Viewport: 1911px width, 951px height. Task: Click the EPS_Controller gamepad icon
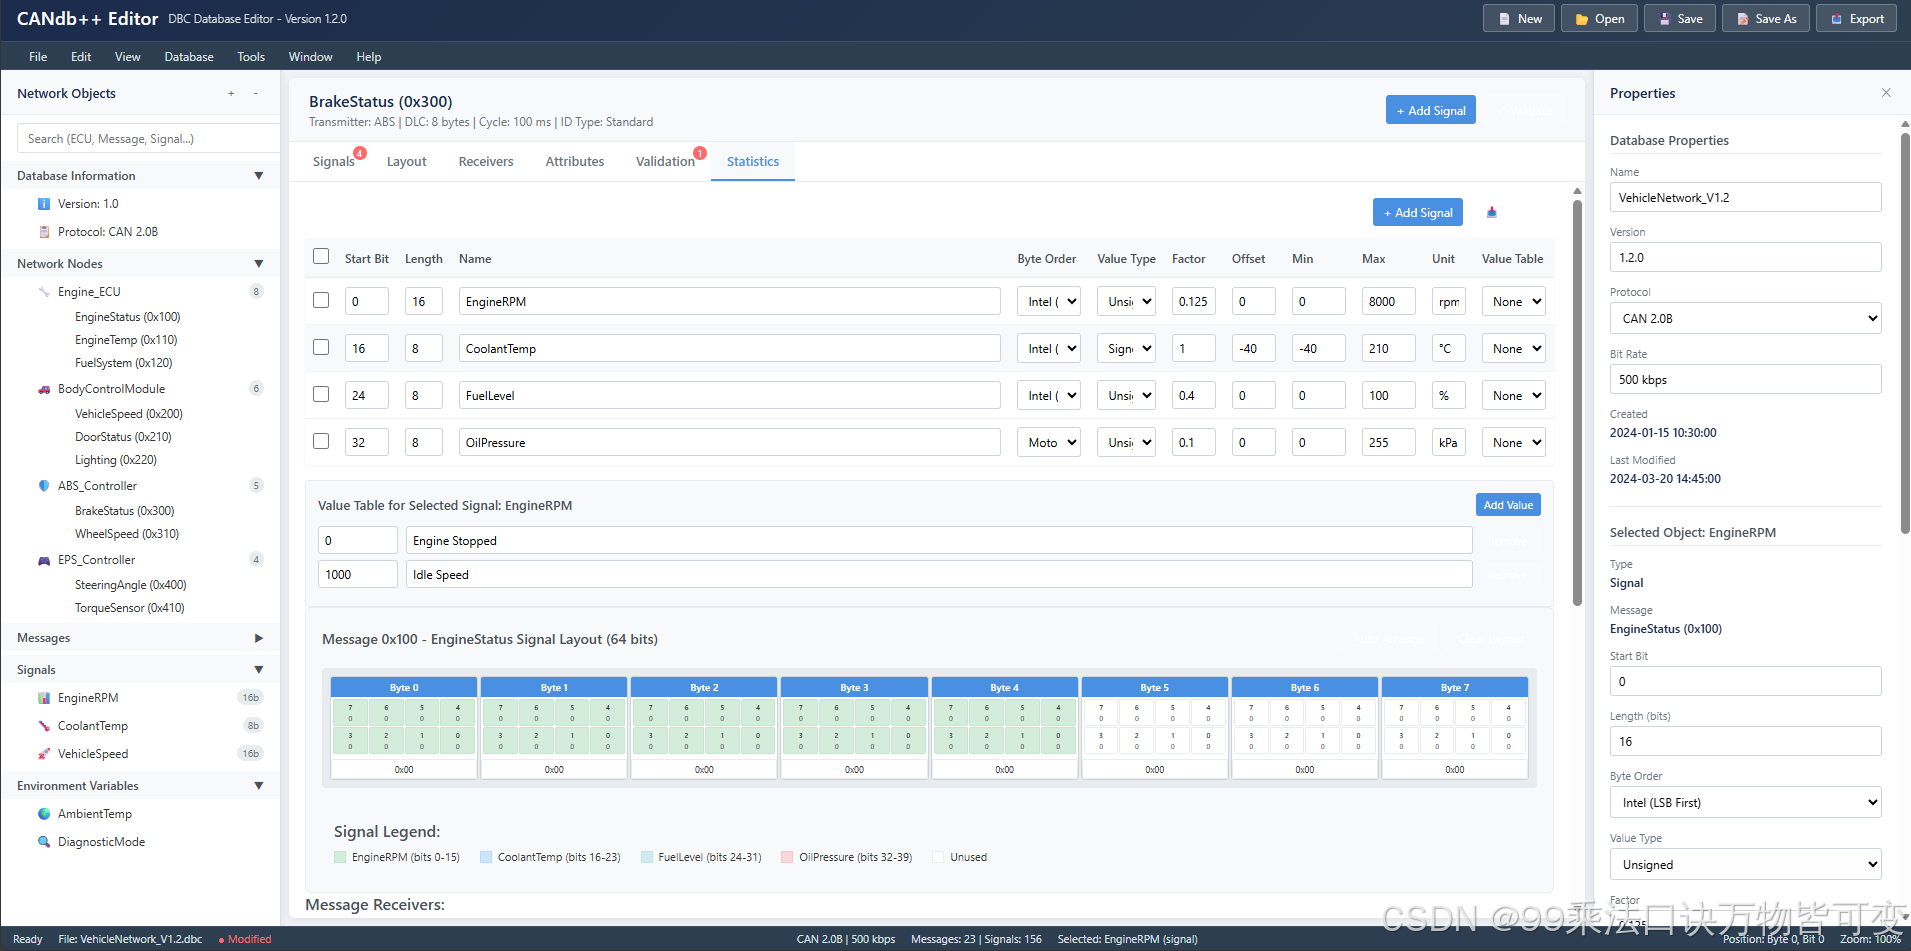pyautogui.click(x=44, y=560)
